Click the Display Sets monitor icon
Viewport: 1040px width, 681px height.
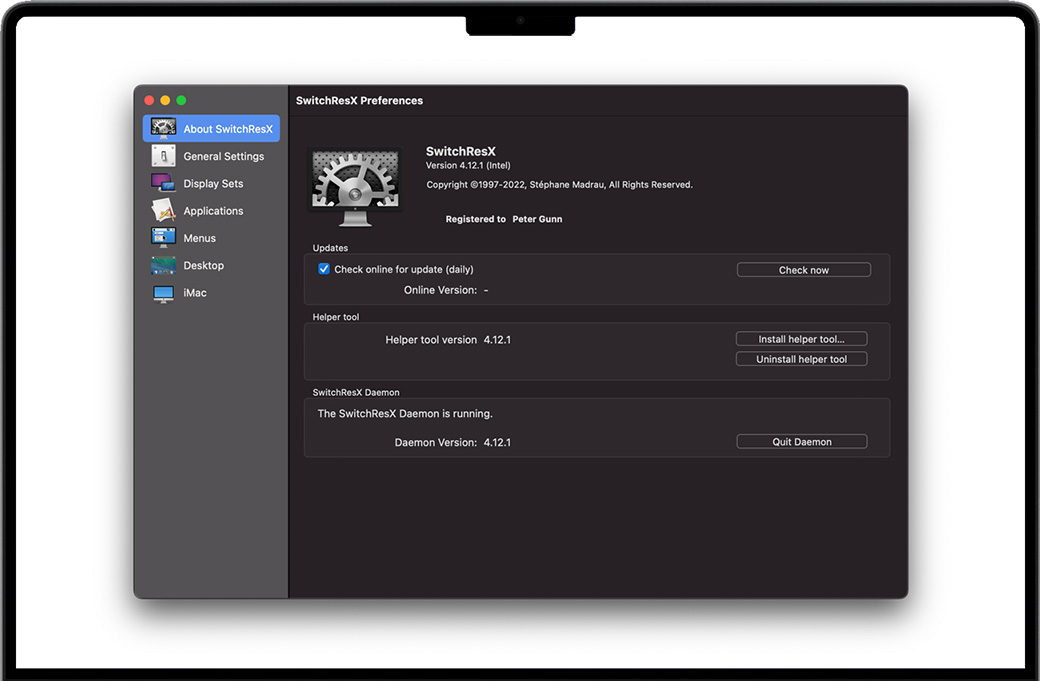(163, 183)
